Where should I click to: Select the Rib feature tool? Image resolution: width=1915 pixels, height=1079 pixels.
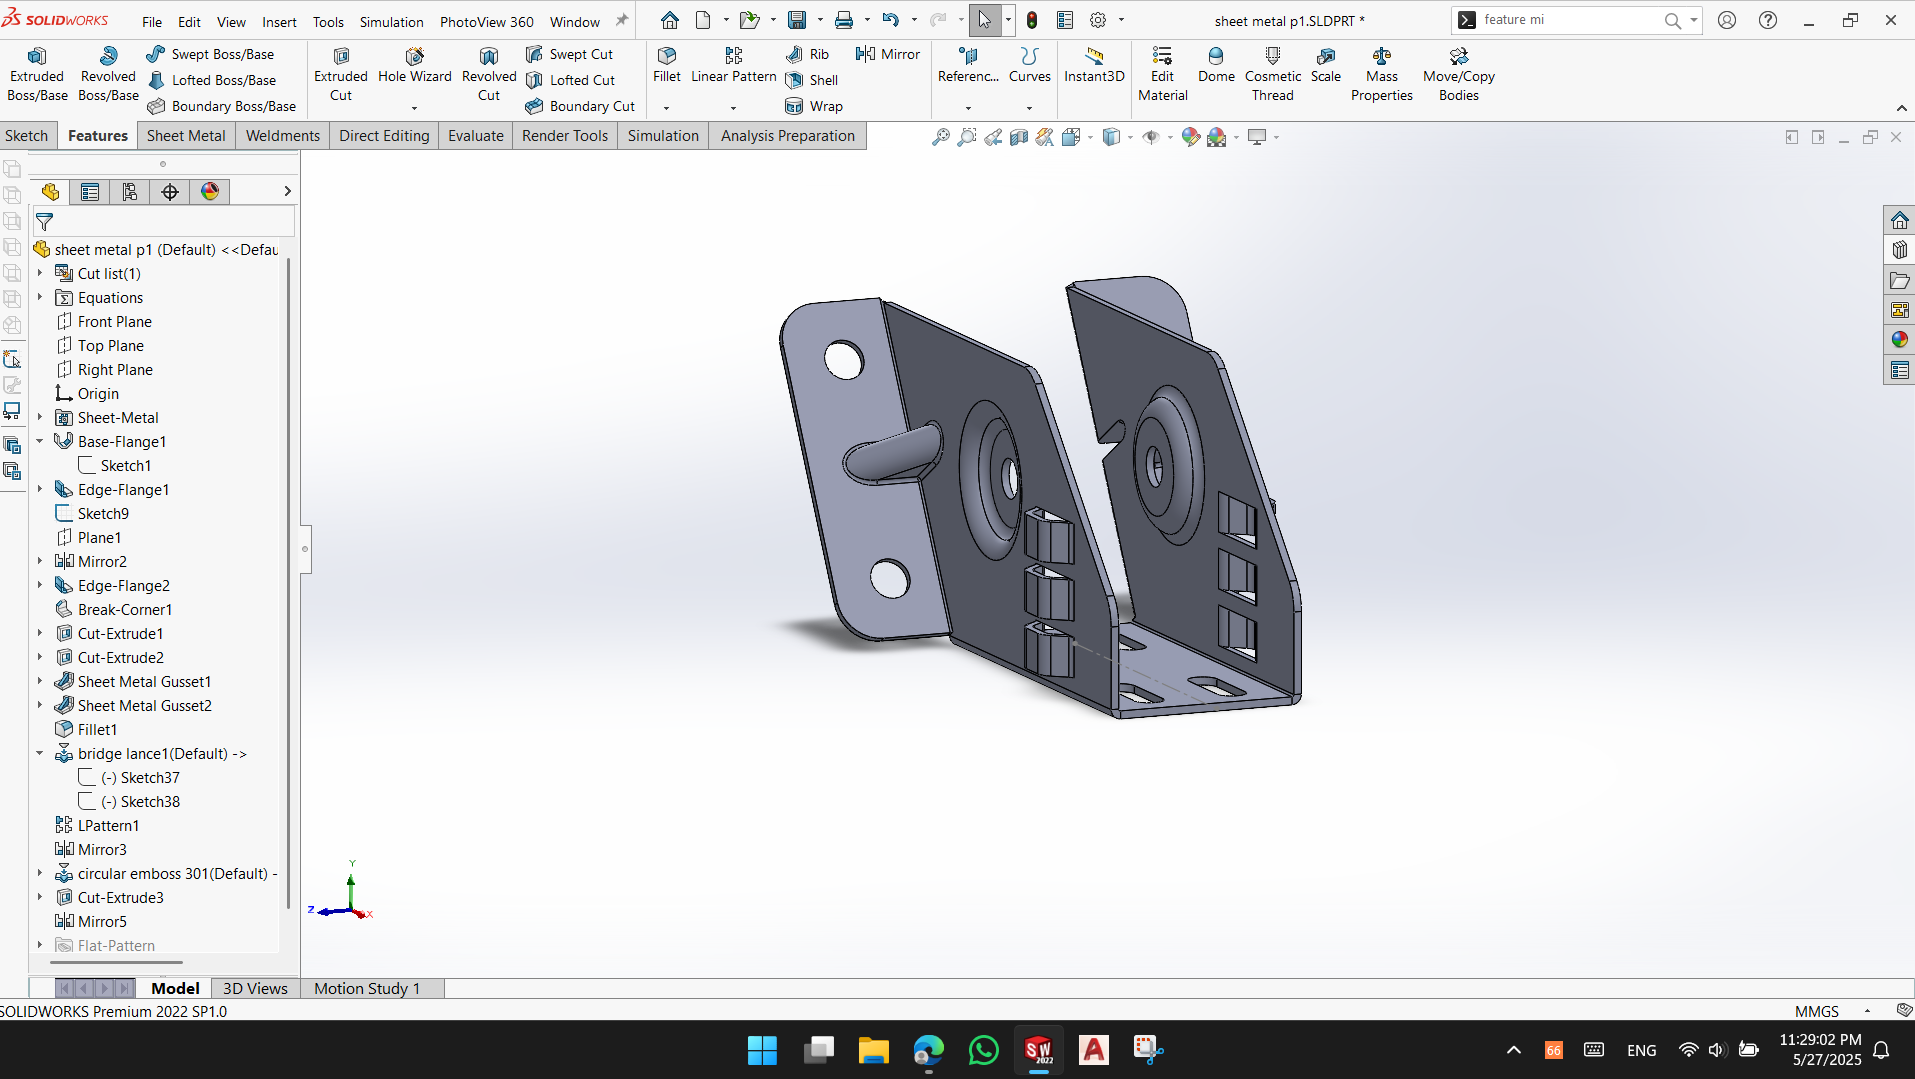click(x=808, y=54)
